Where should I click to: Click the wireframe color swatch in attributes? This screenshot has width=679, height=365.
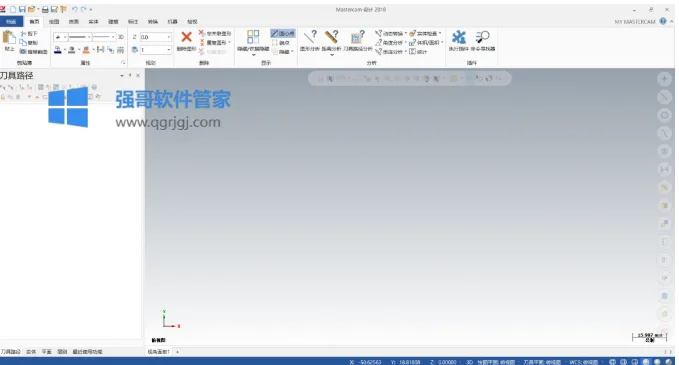click(58, 50)
